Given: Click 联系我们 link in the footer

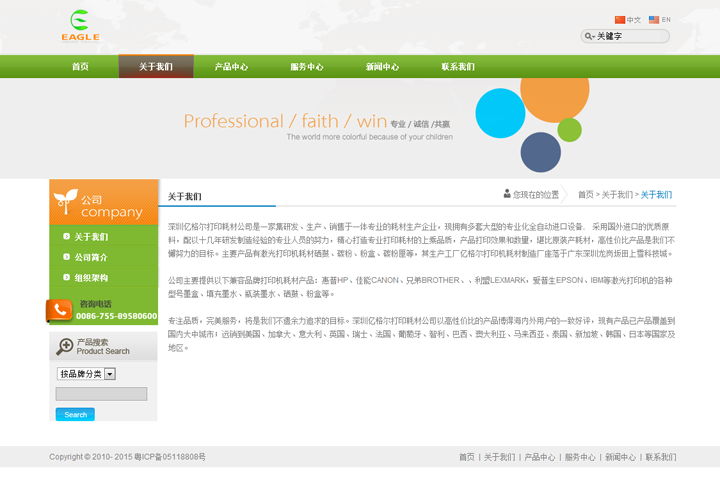Looking at the screenshot, I should 660,457.
